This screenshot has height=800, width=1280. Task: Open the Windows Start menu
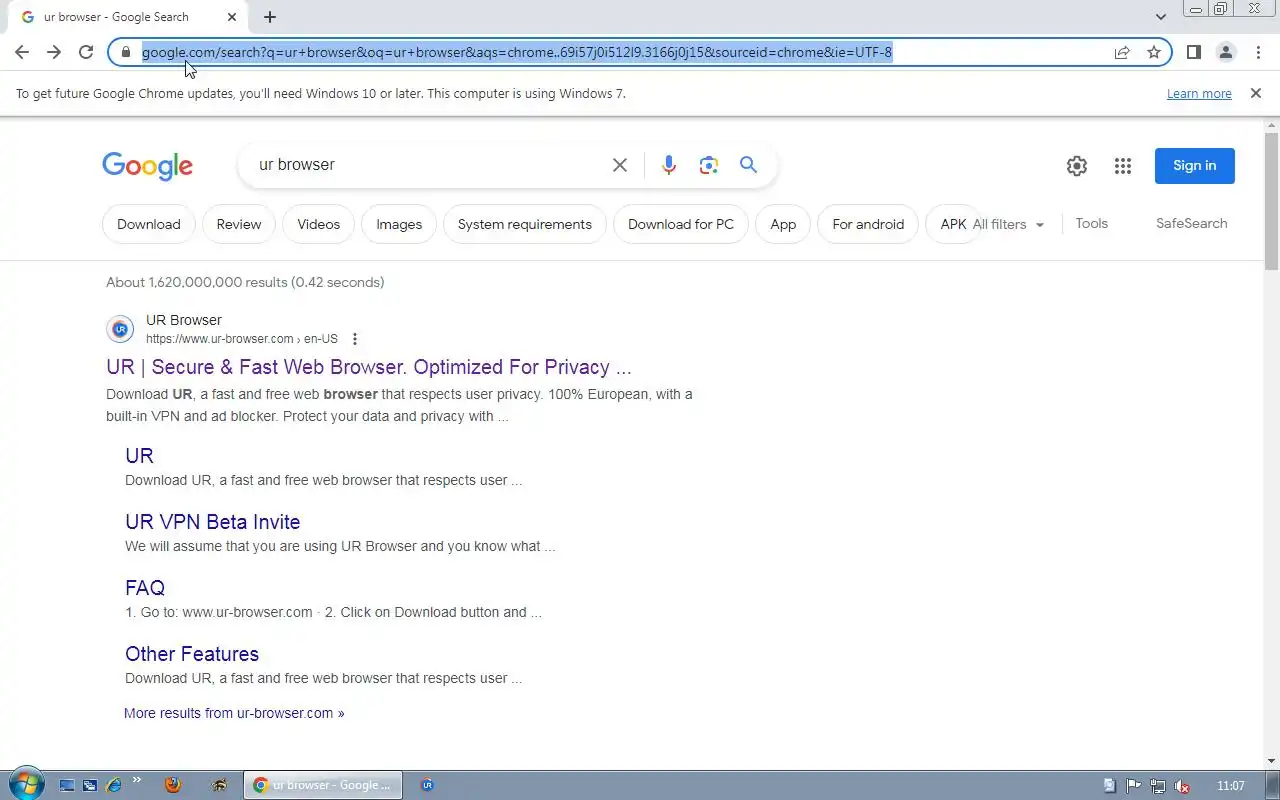(x=25, y=784)
